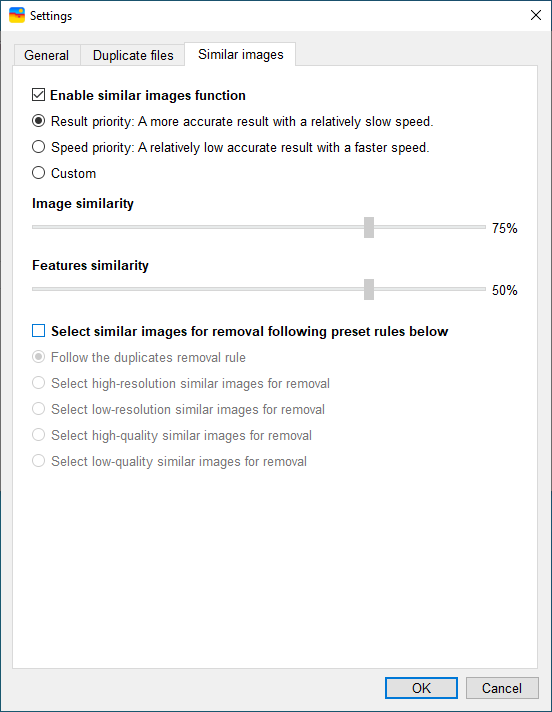Open the Duplicate files tab
Screen dimensions: 552x712
click(x=133, y=55)
